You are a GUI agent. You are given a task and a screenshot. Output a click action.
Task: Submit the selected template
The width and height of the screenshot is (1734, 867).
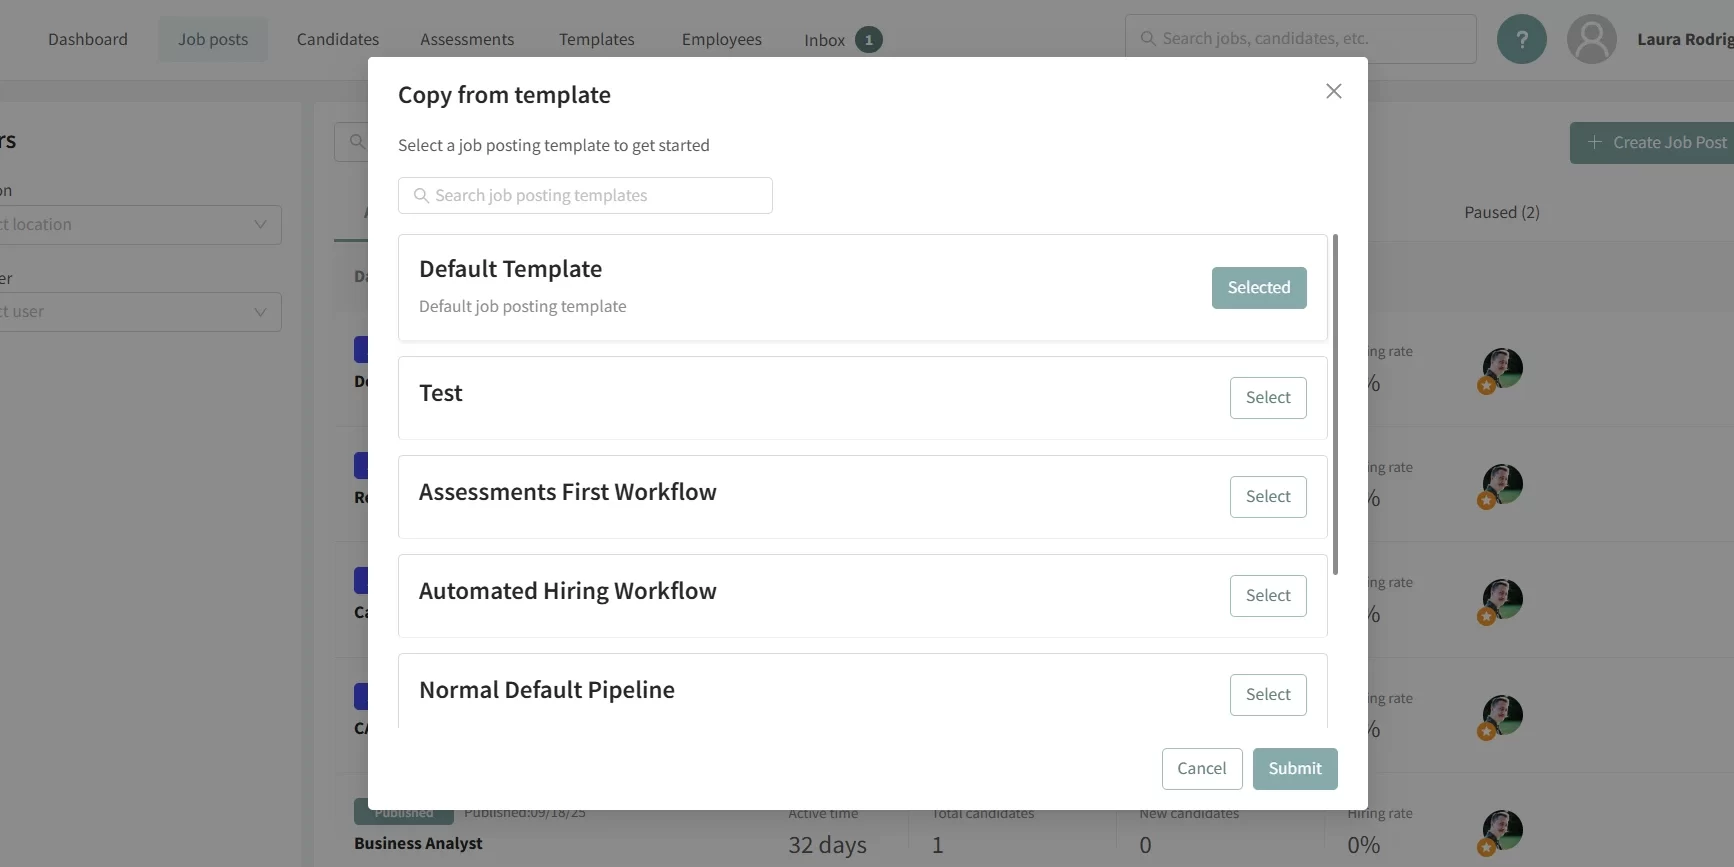1294,769
